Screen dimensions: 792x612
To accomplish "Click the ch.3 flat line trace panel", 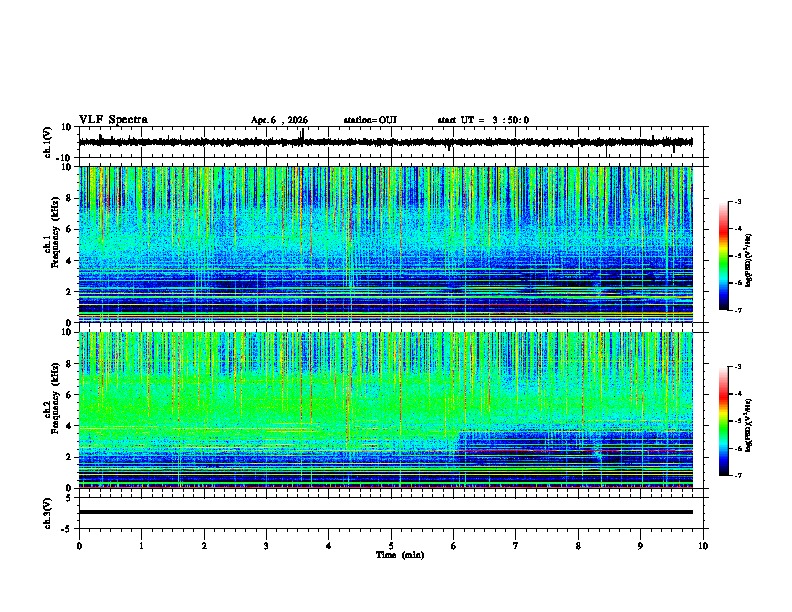I will click(393, 513).
